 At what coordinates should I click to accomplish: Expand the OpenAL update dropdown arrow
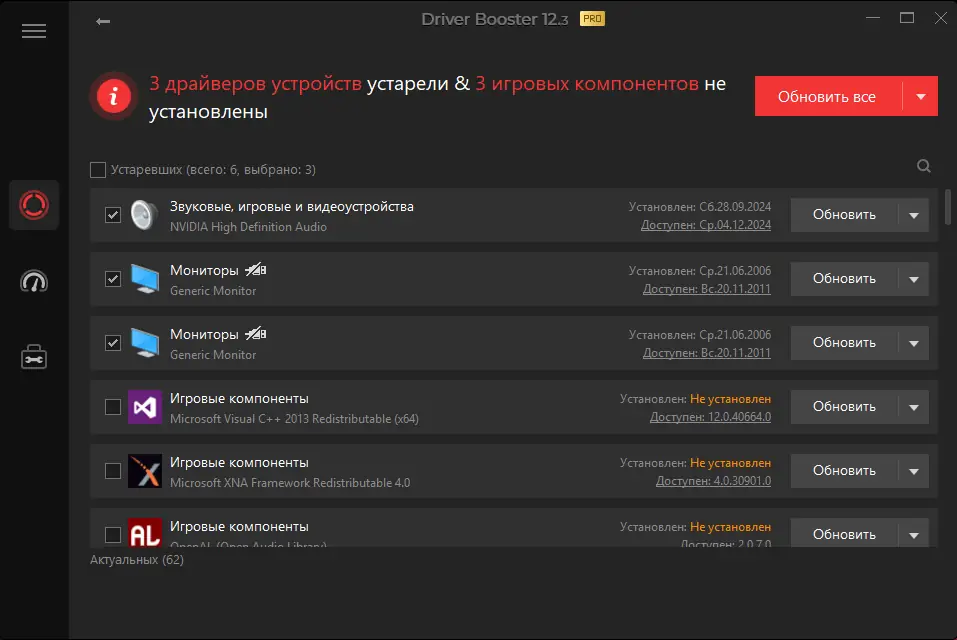point(914,534)
